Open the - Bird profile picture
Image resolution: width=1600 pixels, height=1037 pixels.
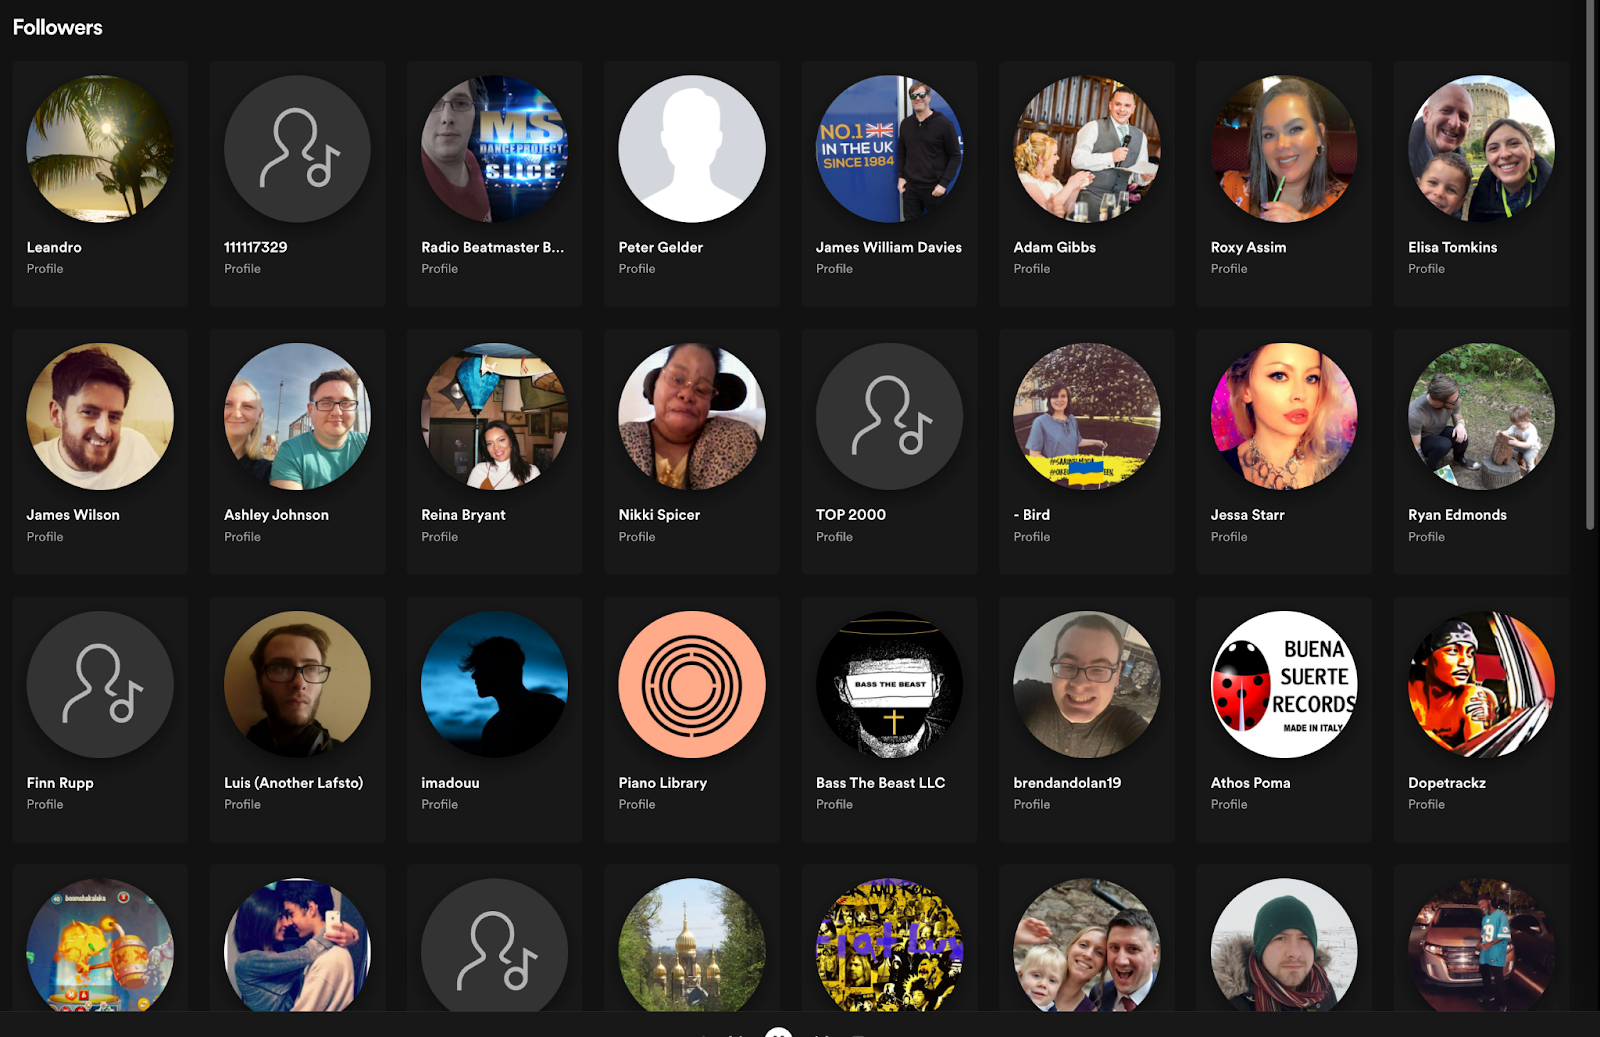(x=1087, y=417)
